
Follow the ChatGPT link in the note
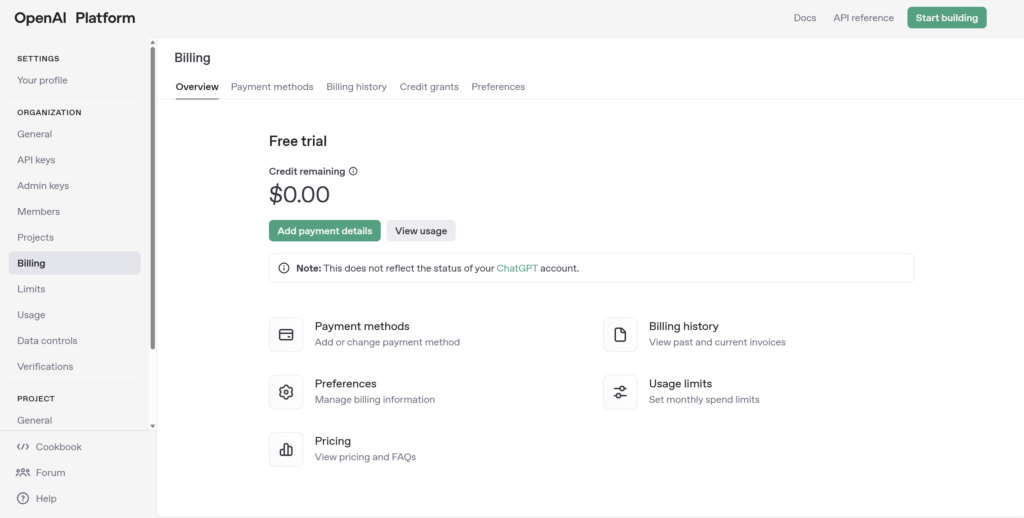(516, 268)
